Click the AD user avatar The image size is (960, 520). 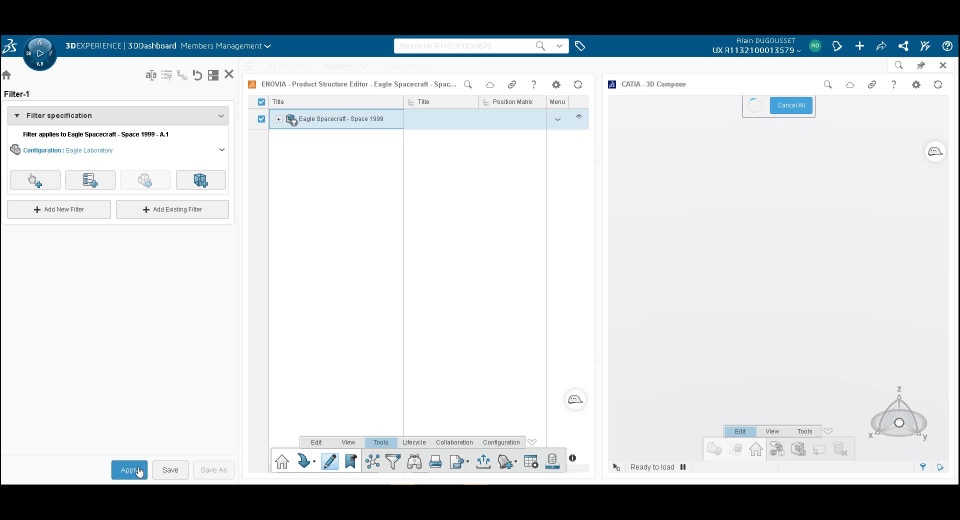pyautogui.click(x=815, y=46)
